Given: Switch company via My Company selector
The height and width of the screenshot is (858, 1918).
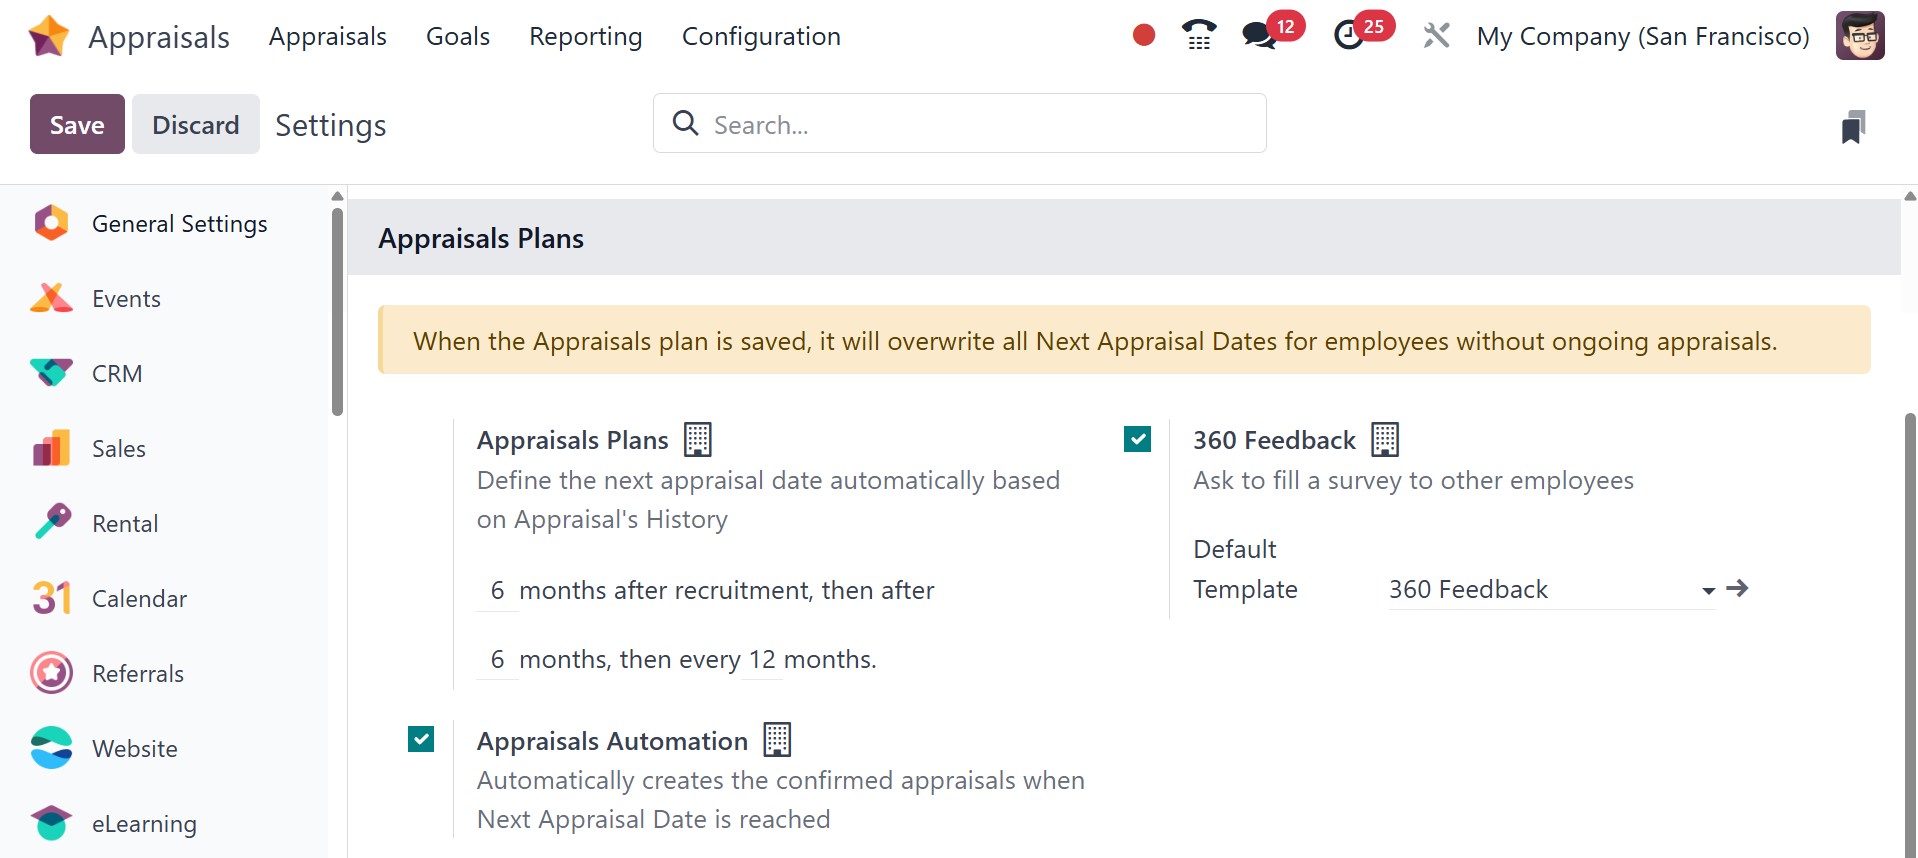Looking at the screenshot, I should pos(1642,36).
